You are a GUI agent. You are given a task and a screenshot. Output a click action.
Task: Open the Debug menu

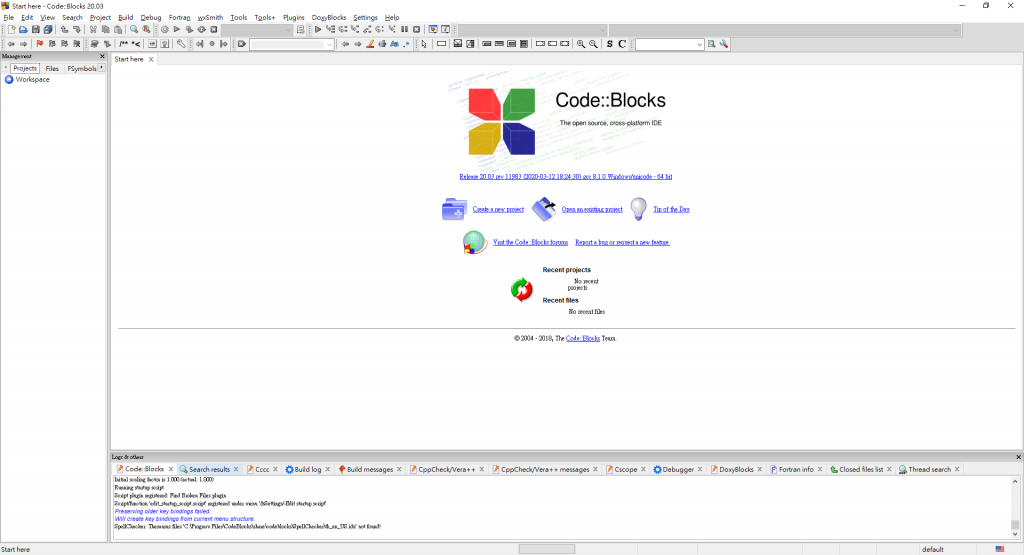pos(151,18)
